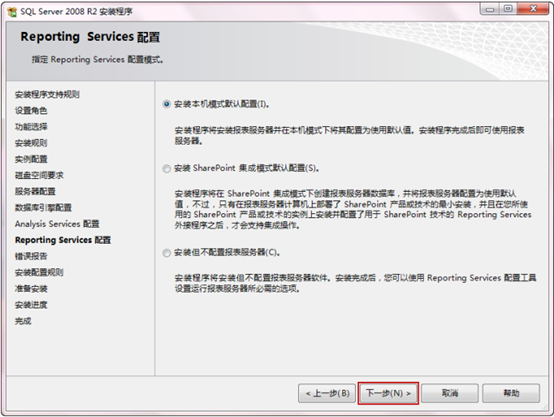Close the SQL Server setup window
The height and width of the screenshot is (417, 554).
point(533,9)
